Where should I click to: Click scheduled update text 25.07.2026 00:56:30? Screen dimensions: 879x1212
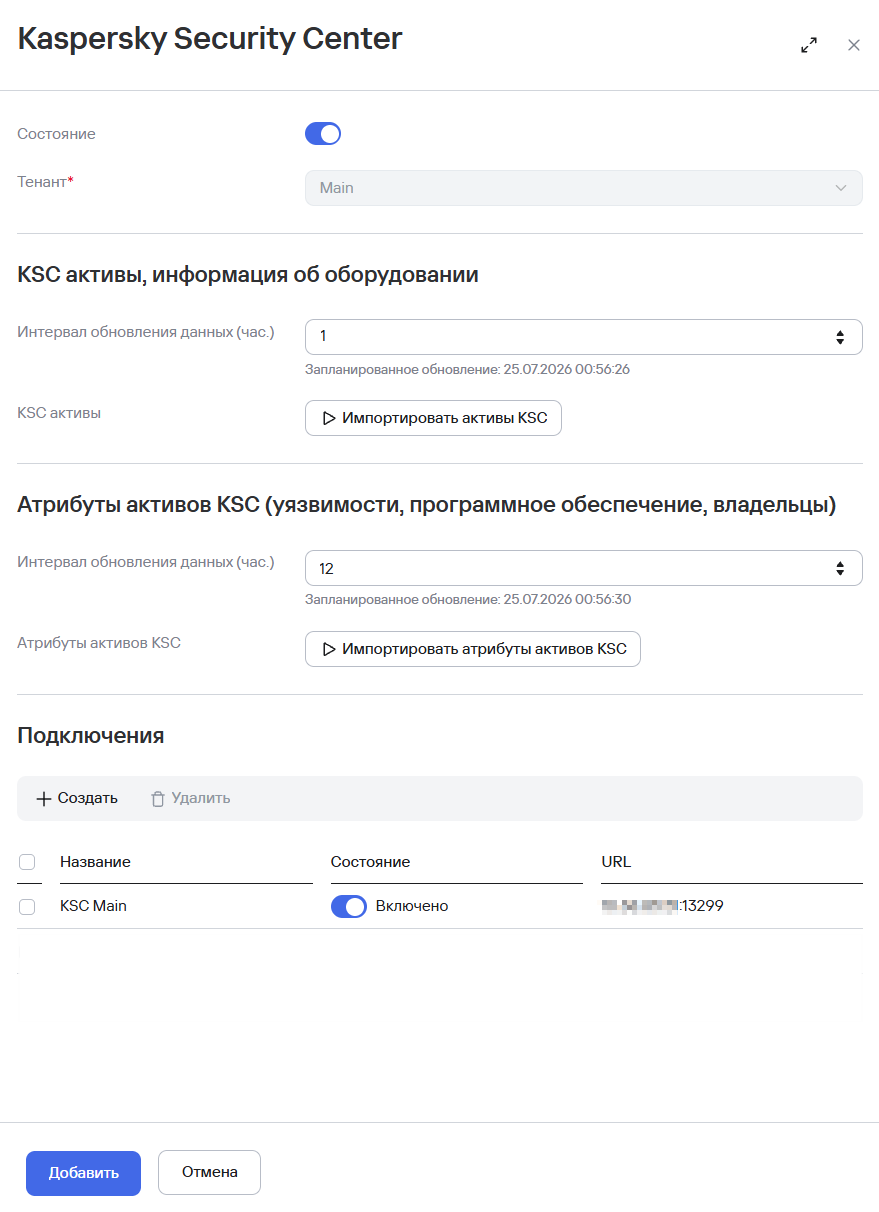[x=468, y=600]
